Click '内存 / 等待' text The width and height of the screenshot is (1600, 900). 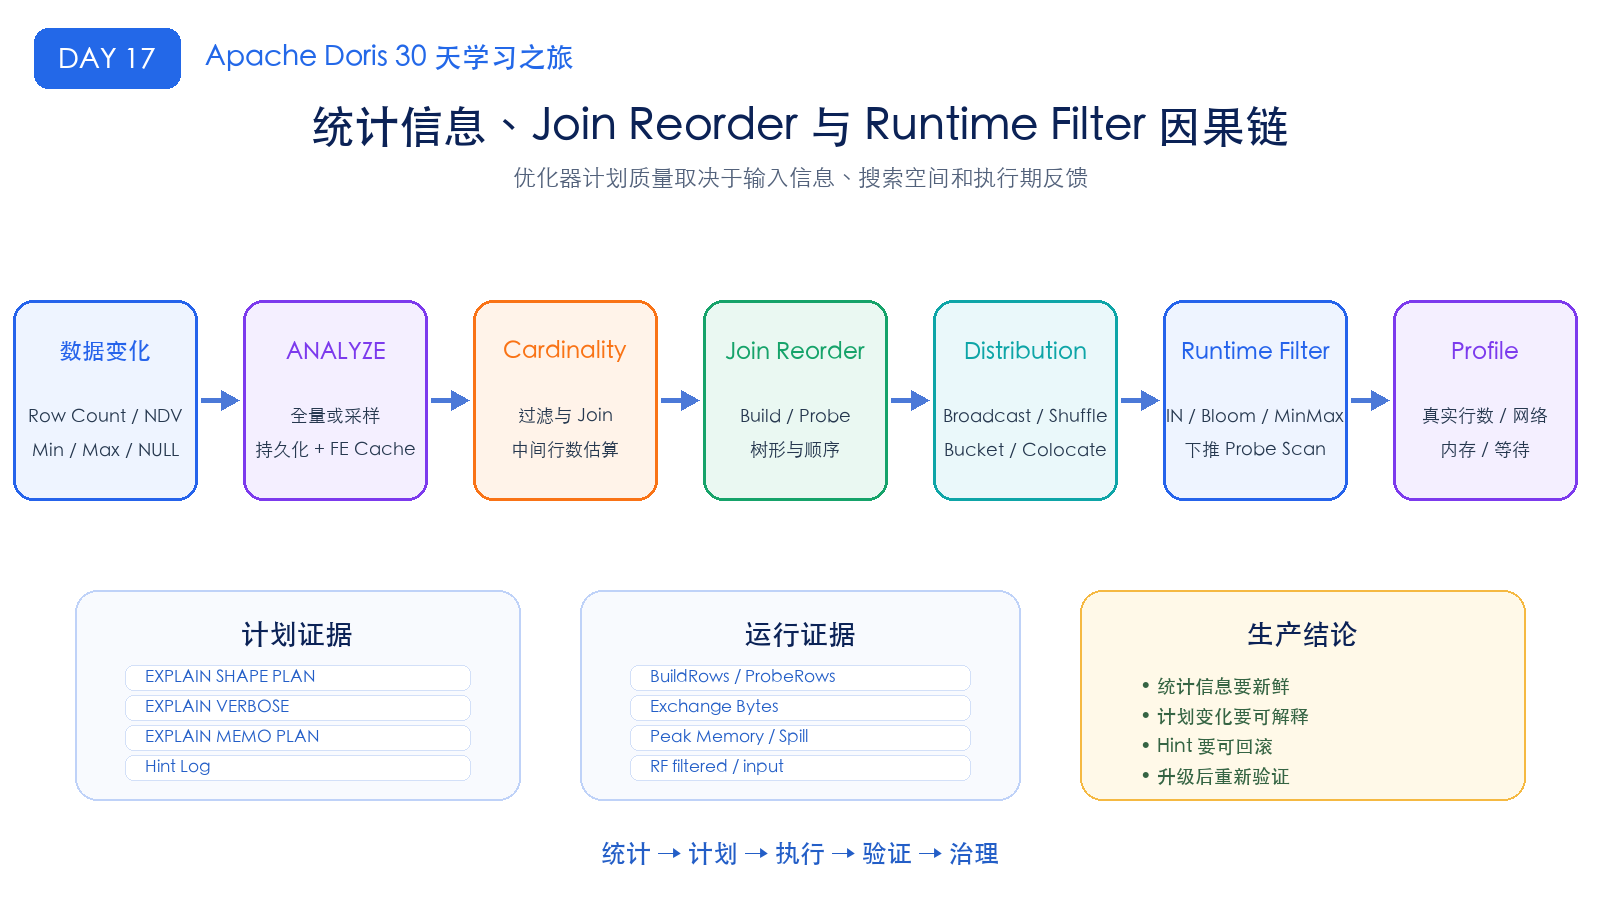click(x=1485, y=449)
